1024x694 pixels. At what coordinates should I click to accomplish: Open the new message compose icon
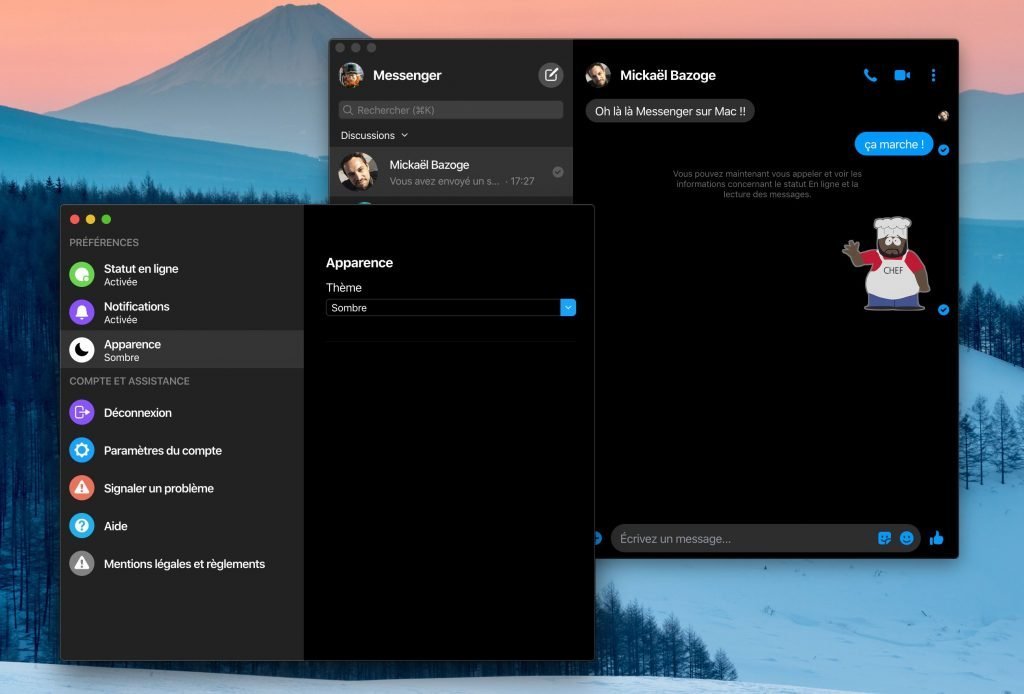pos(550,75)
